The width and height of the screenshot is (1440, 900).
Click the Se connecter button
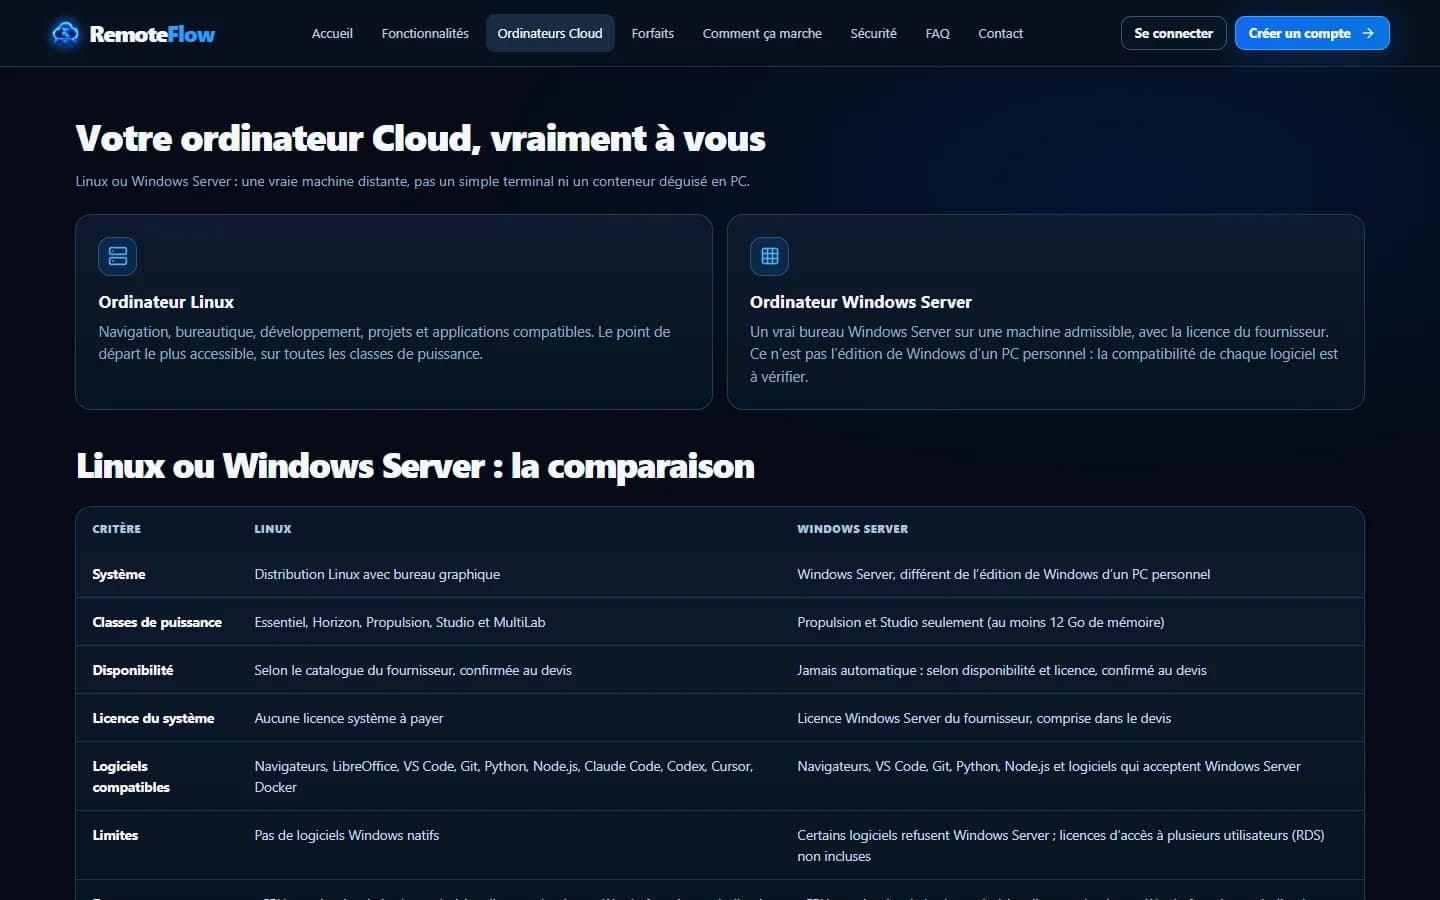point(1174,33)
